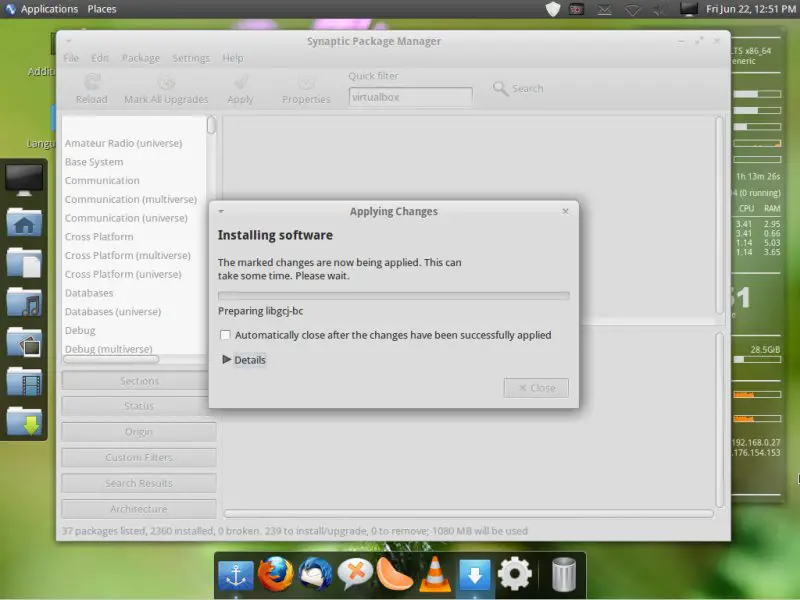The image size is (800, 600).
Task: Open the Pictures folder in left dock
Action: tap(24, 341)
